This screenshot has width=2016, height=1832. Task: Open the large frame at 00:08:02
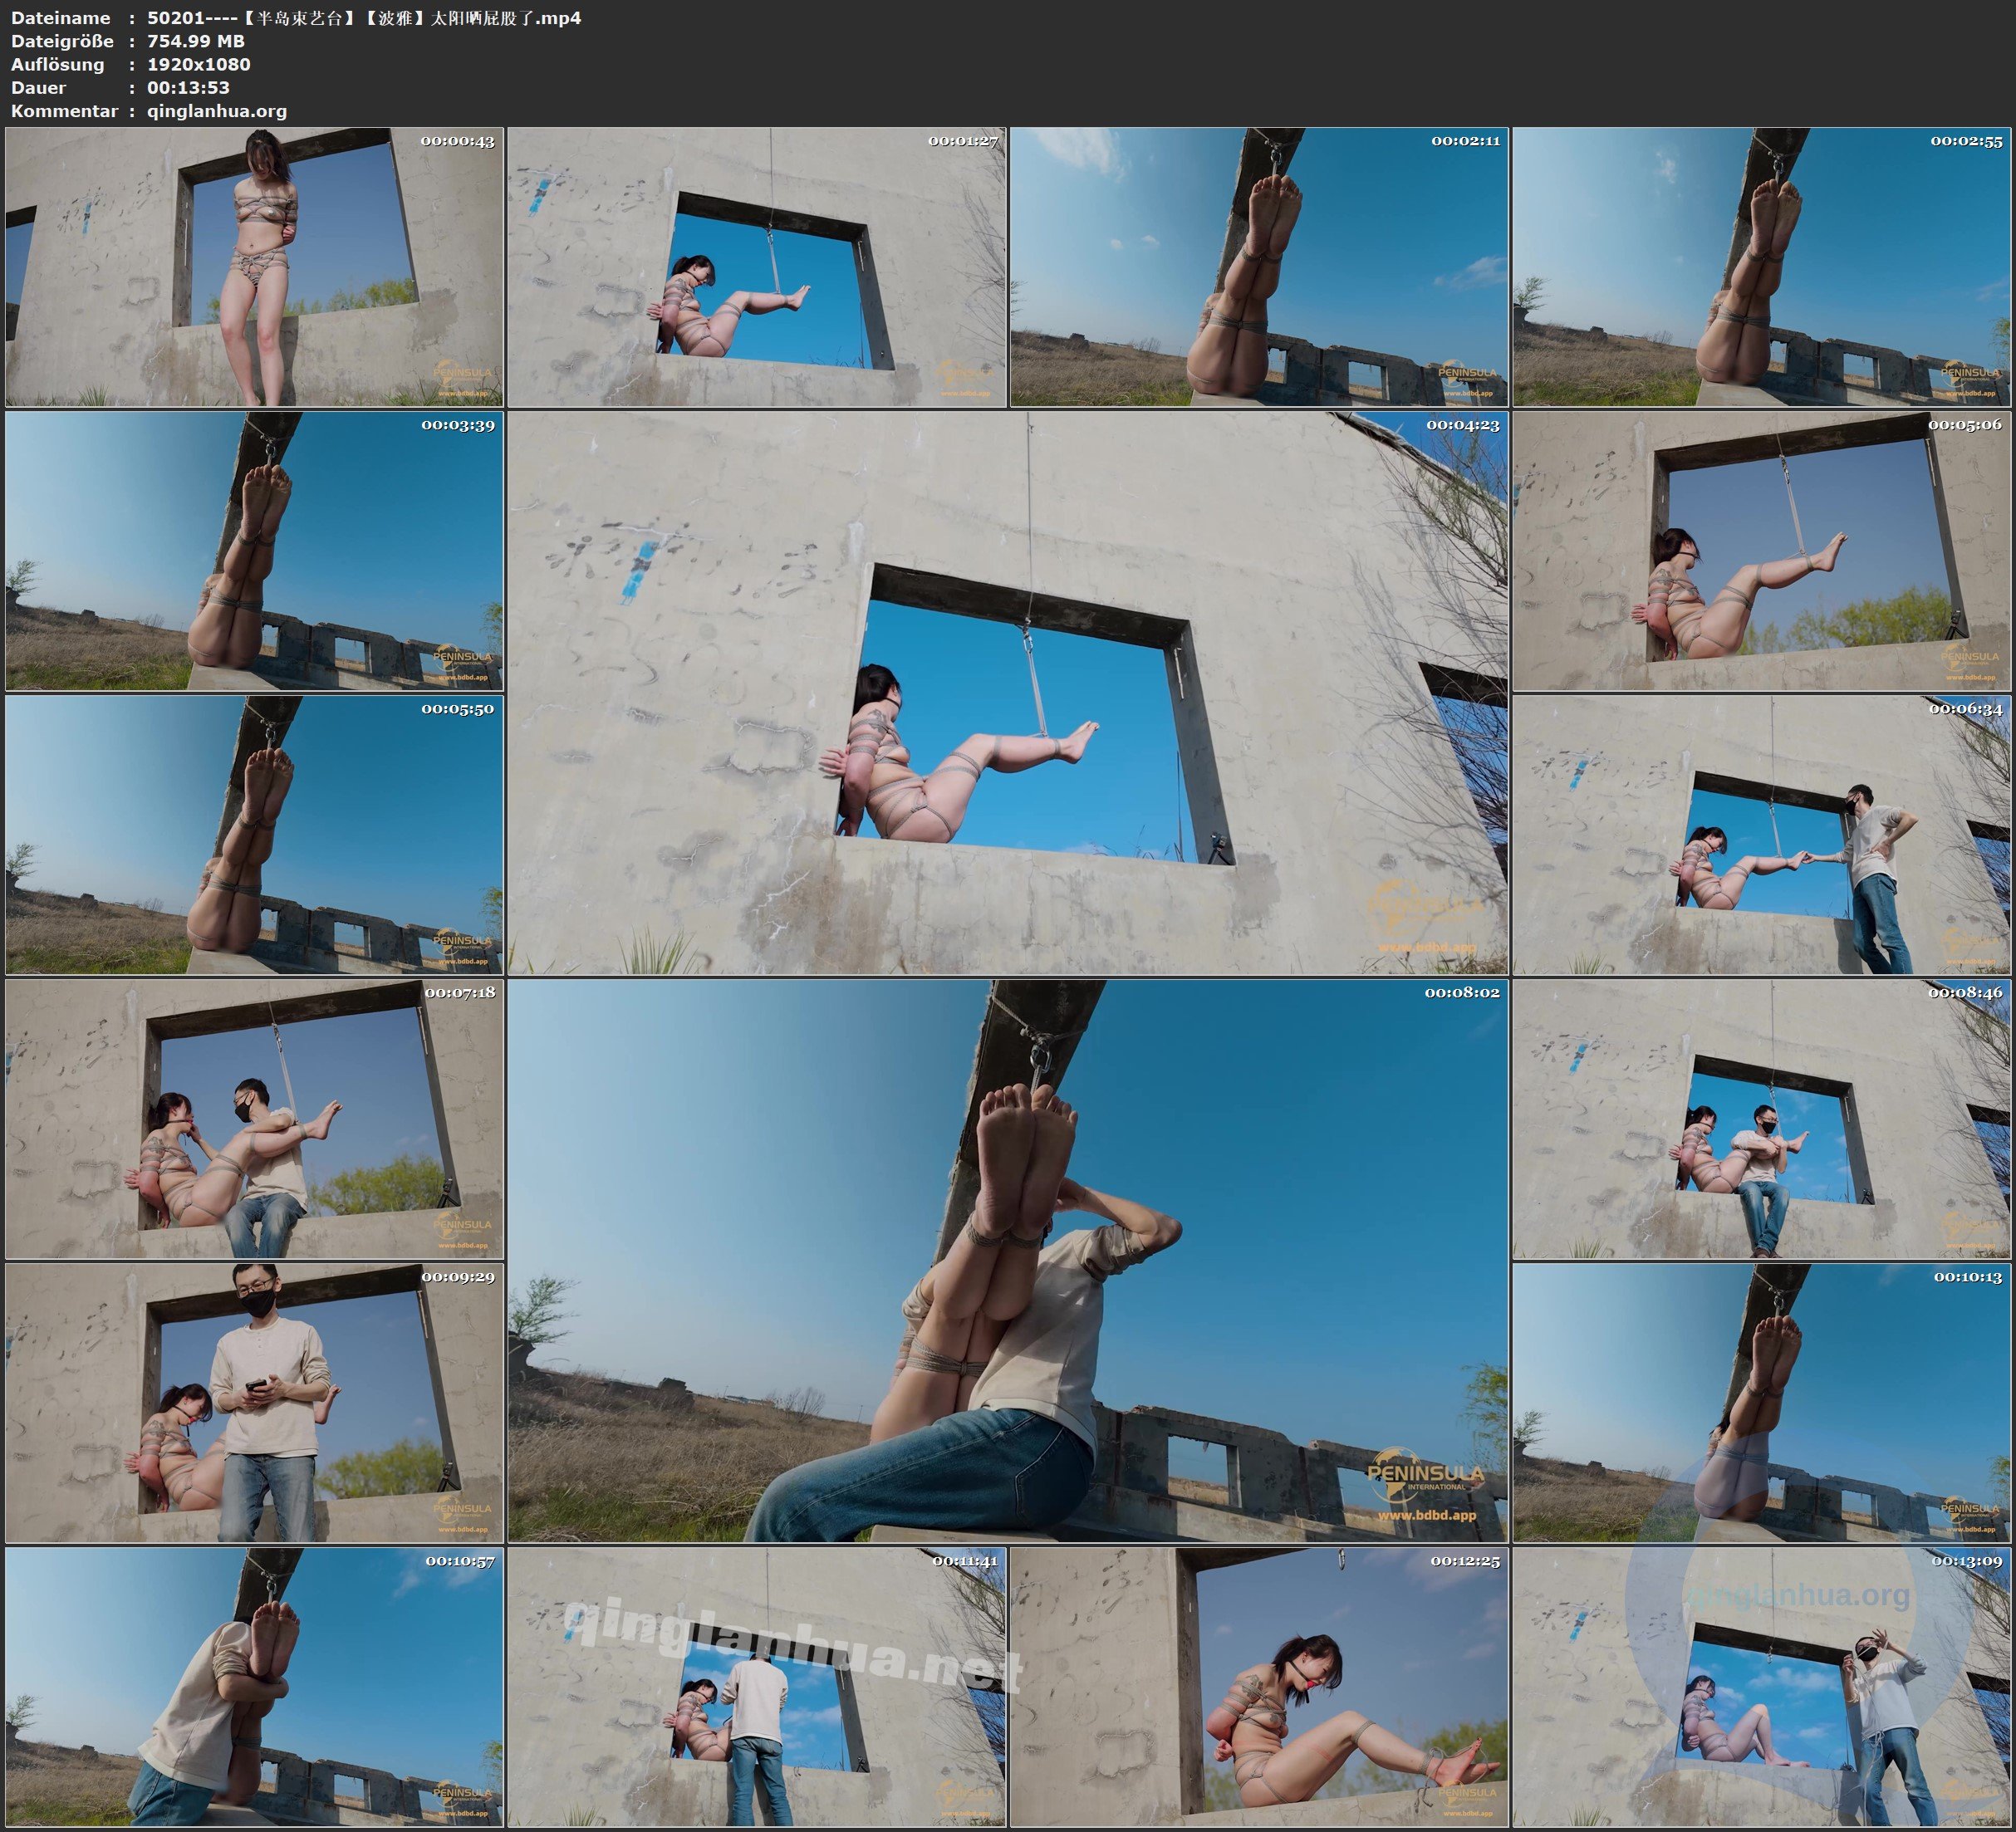1008,1260
